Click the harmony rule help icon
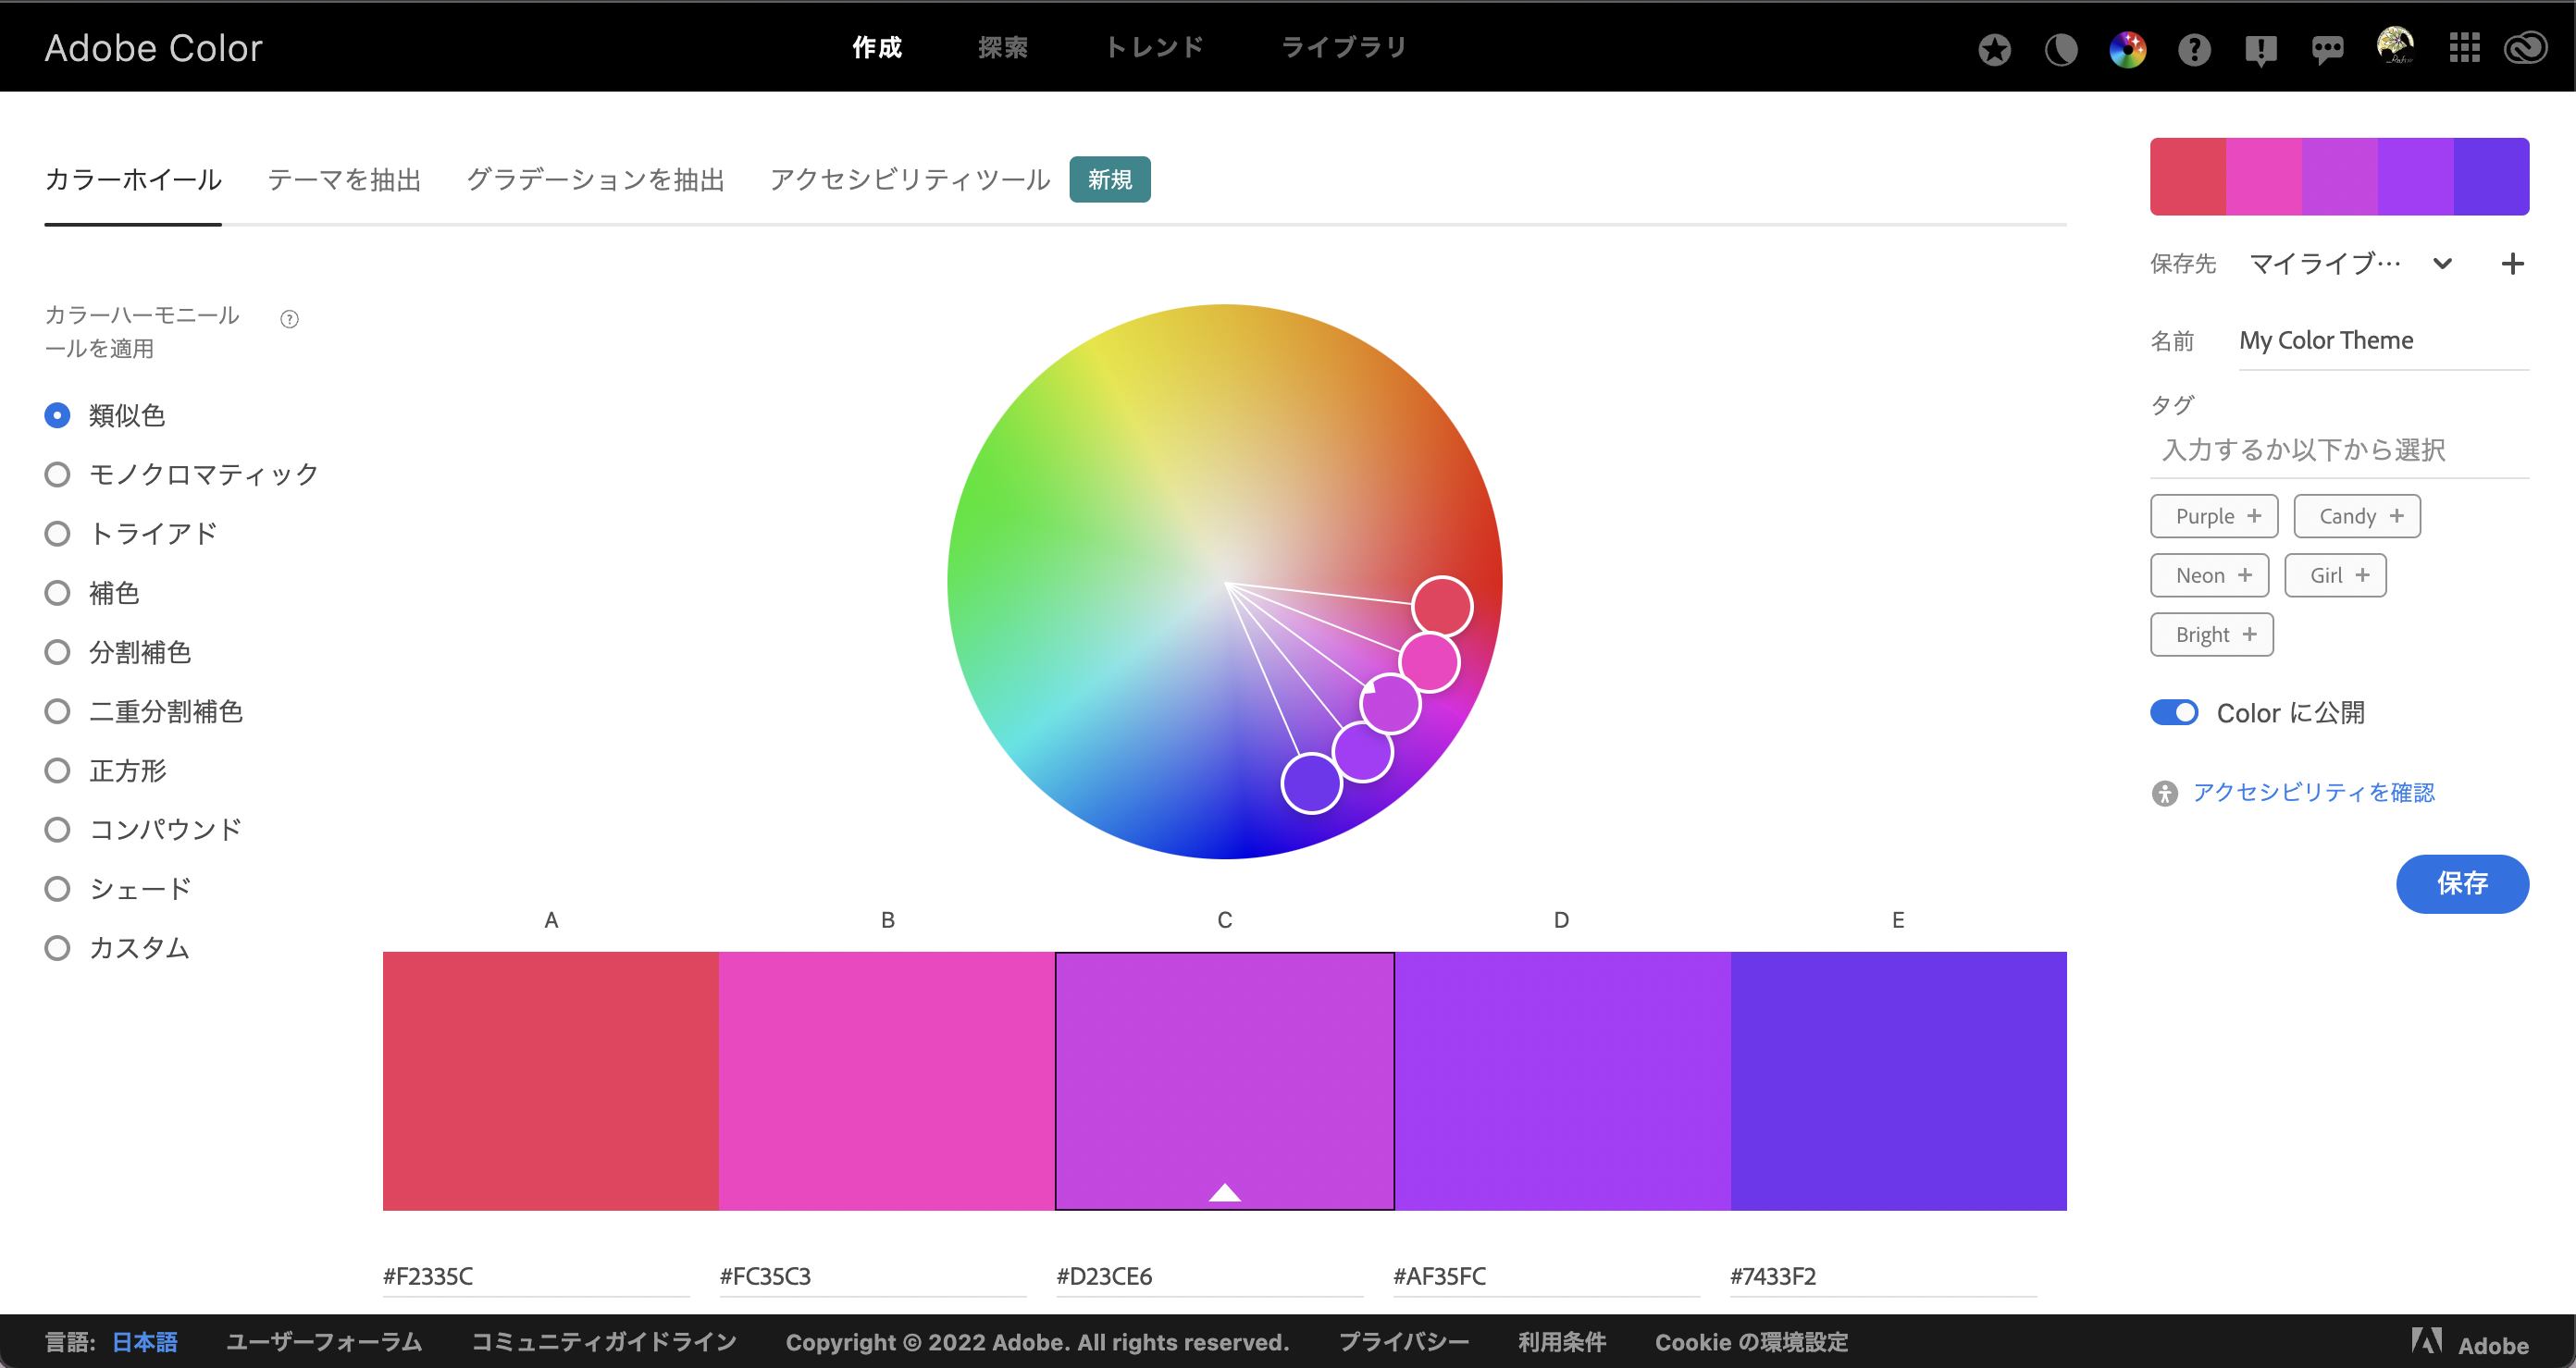The width and height of the screenshot is (2576, 1368). pyautogui.click(x=289, y=319)
